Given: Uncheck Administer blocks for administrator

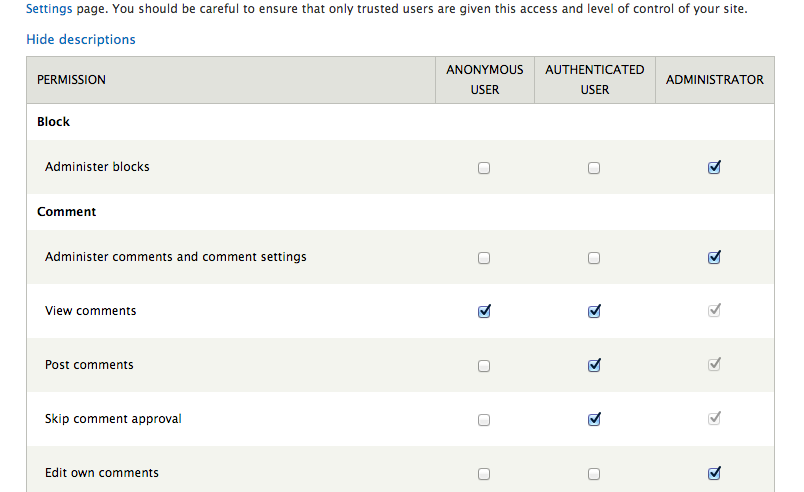Looking at the screenshot, I should (714, 168).
